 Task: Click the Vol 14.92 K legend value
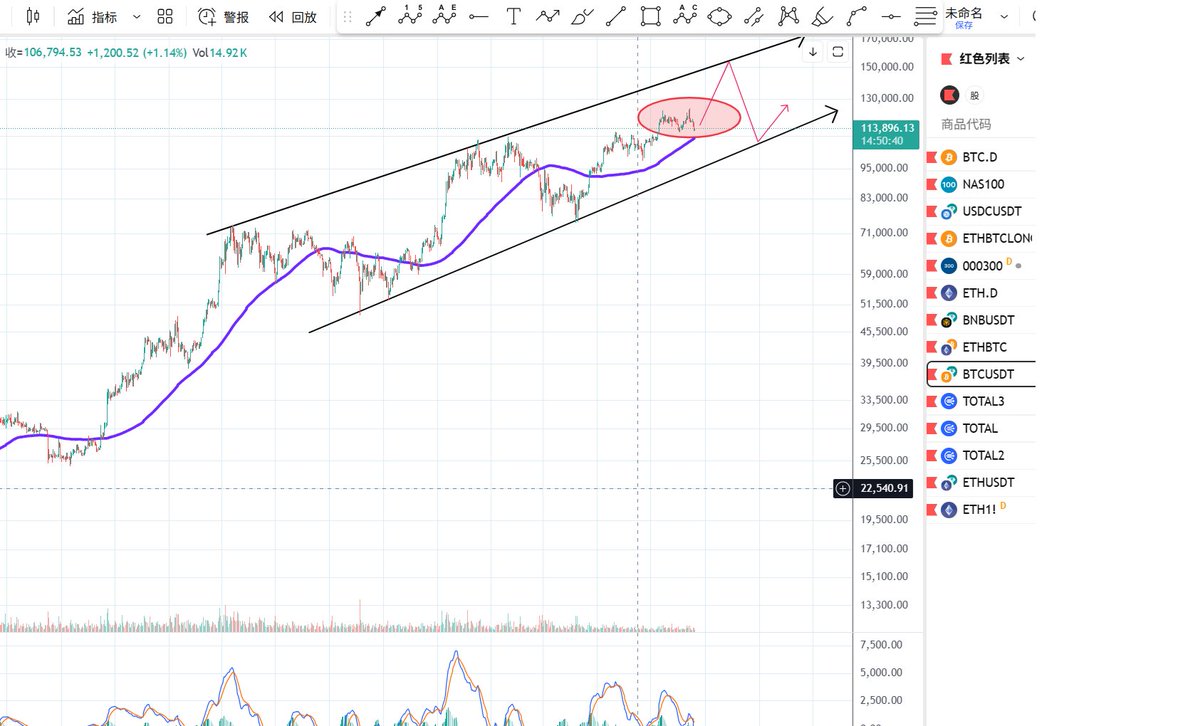[218, 52]
